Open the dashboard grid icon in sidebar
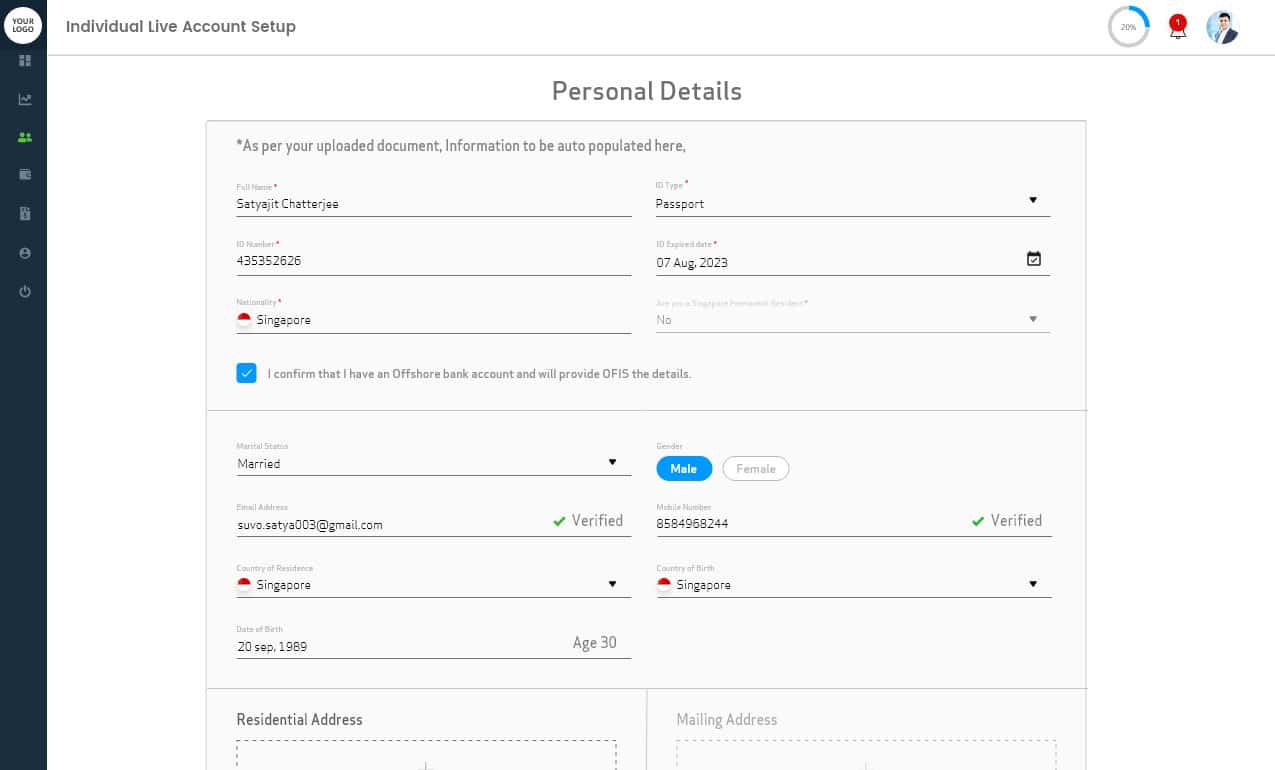 25,61
